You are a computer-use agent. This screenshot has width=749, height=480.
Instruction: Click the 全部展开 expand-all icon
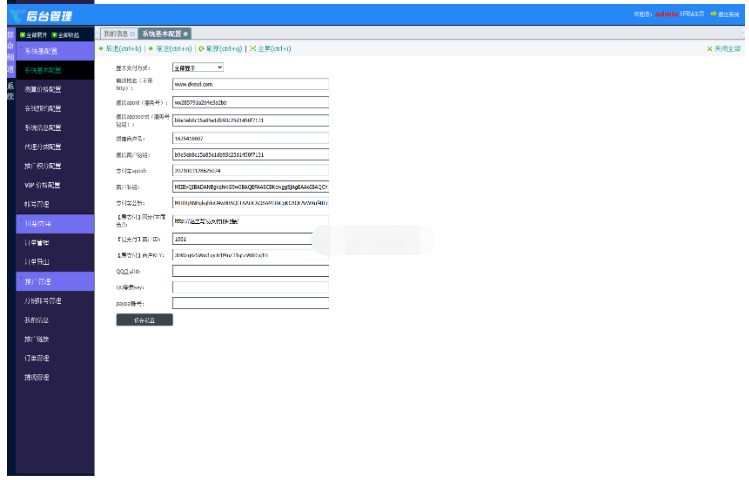point(22,34)
